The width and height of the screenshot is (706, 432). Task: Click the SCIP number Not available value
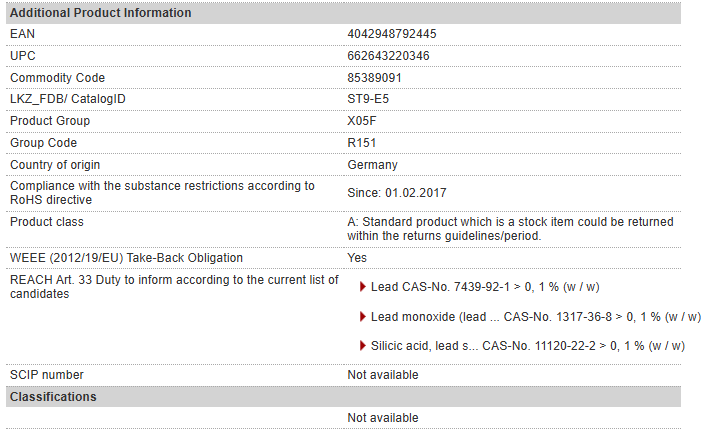click(383, 375)
